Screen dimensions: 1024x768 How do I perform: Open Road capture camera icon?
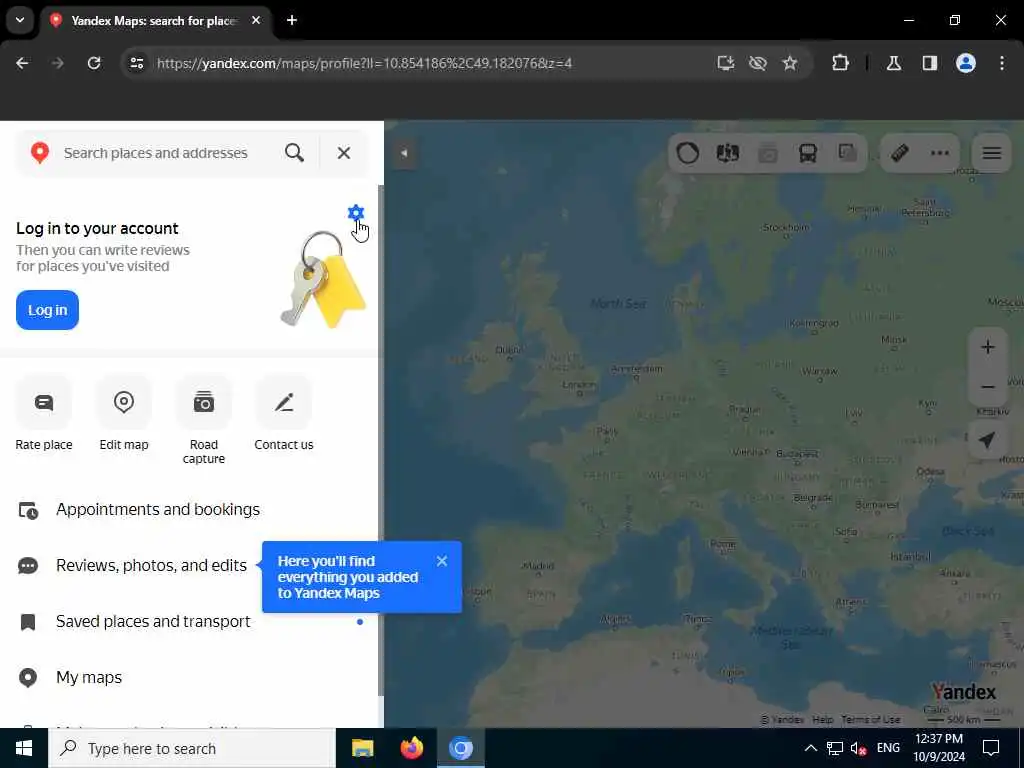[204, 402]
